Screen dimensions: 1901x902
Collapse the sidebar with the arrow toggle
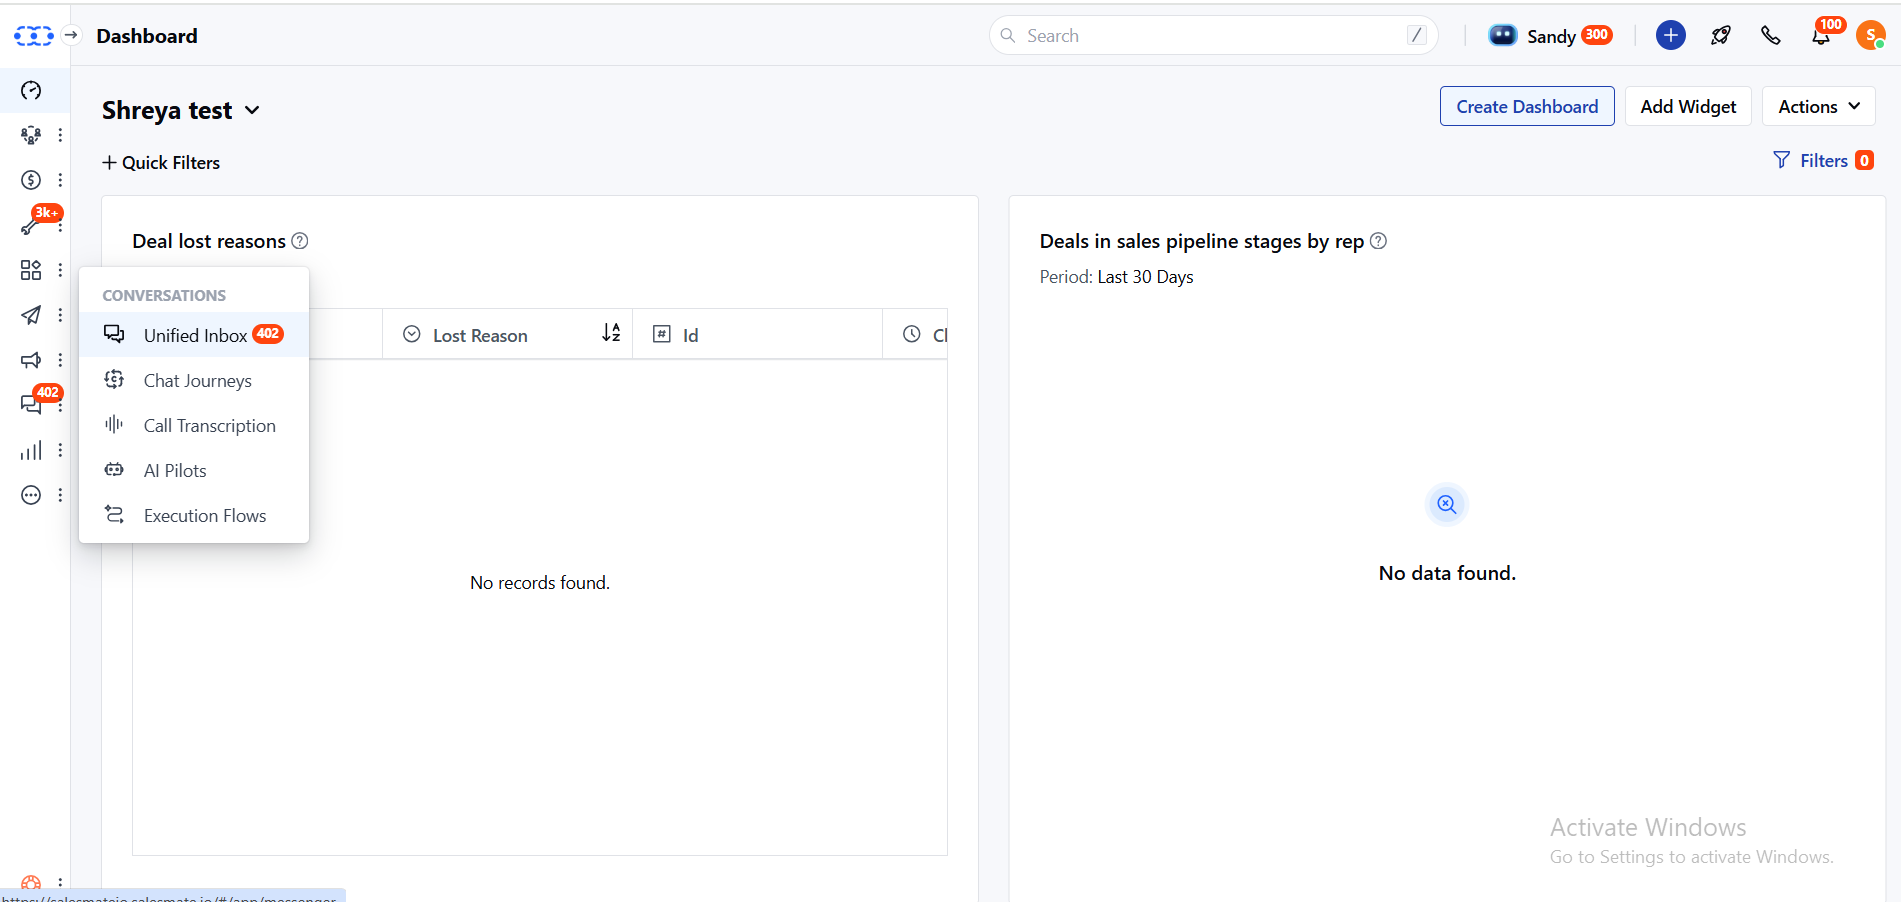(x=71, y=35)
